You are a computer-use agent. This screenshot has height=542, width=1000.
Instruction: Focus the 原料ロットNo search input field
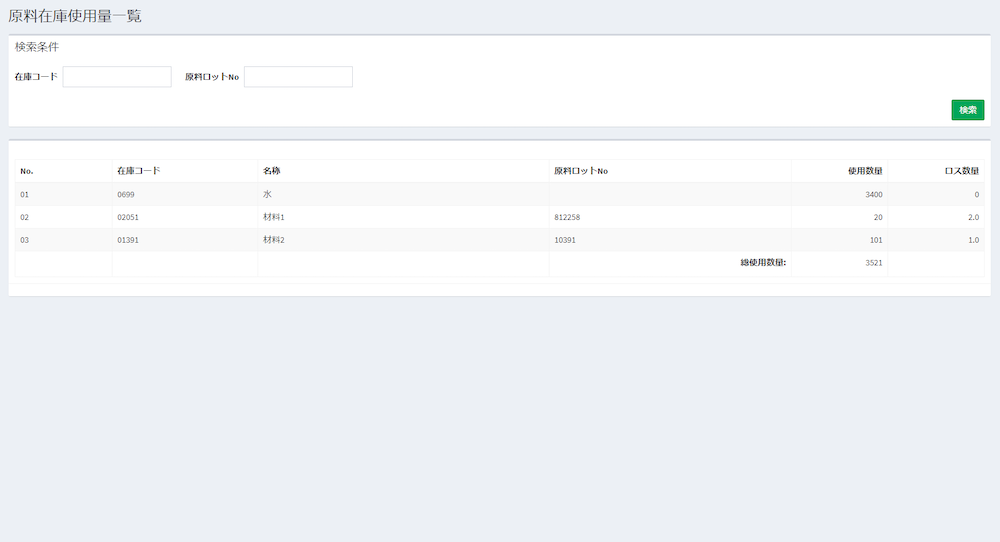point(298,77)
